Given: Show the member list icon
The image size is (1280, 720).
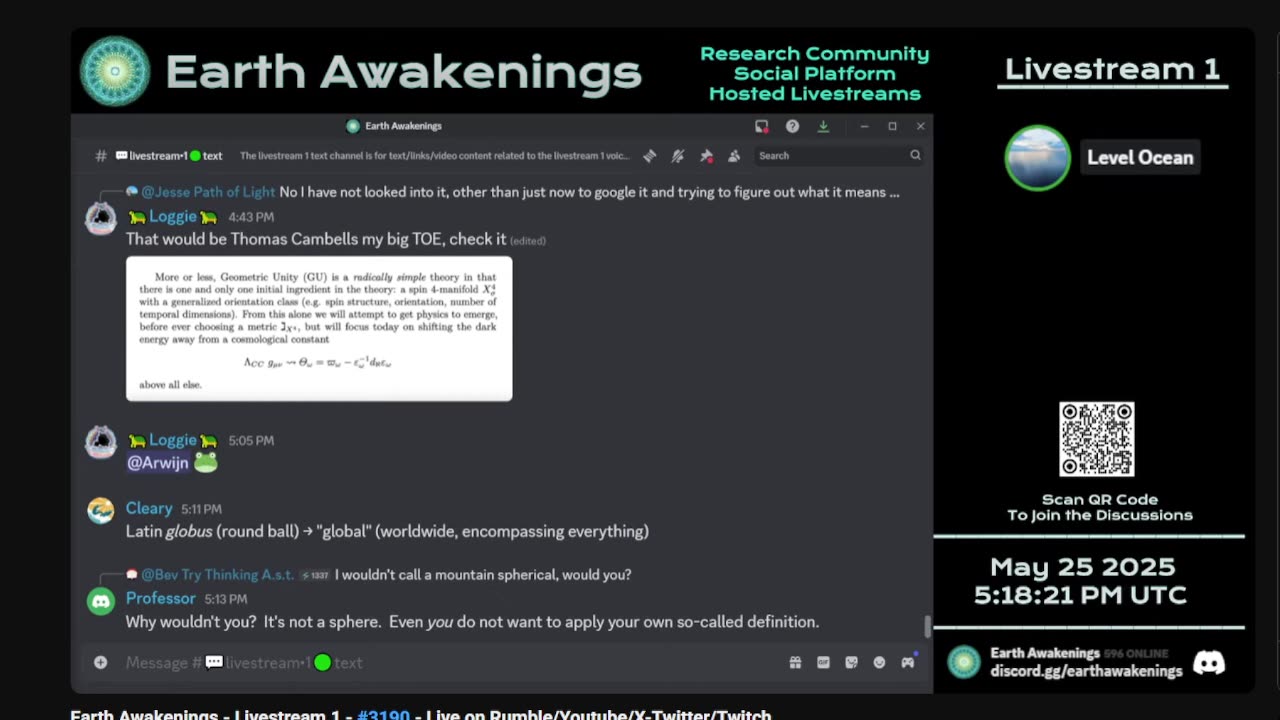Looking at the screenshot, I should 734,156.
